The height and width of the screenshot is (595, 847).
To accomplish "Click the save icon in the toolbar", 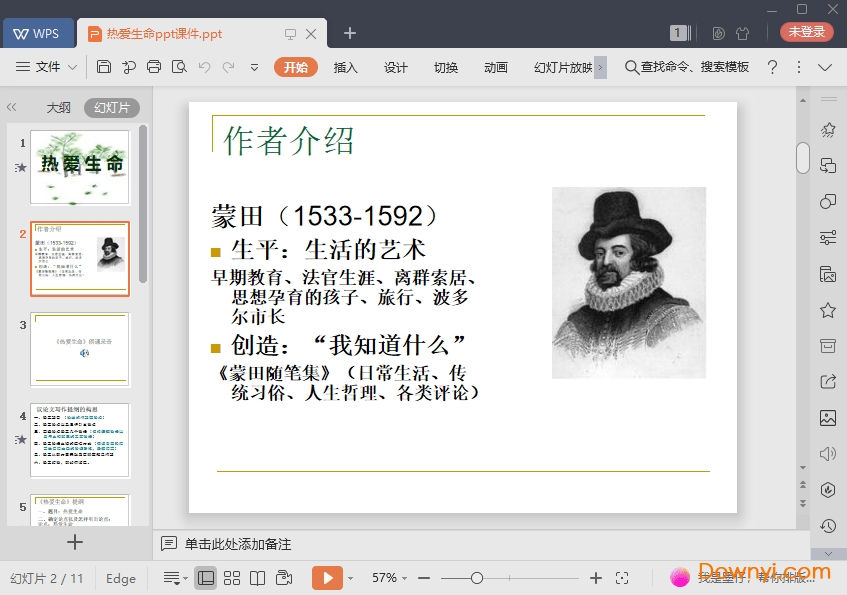I will [x=104, y=67].
